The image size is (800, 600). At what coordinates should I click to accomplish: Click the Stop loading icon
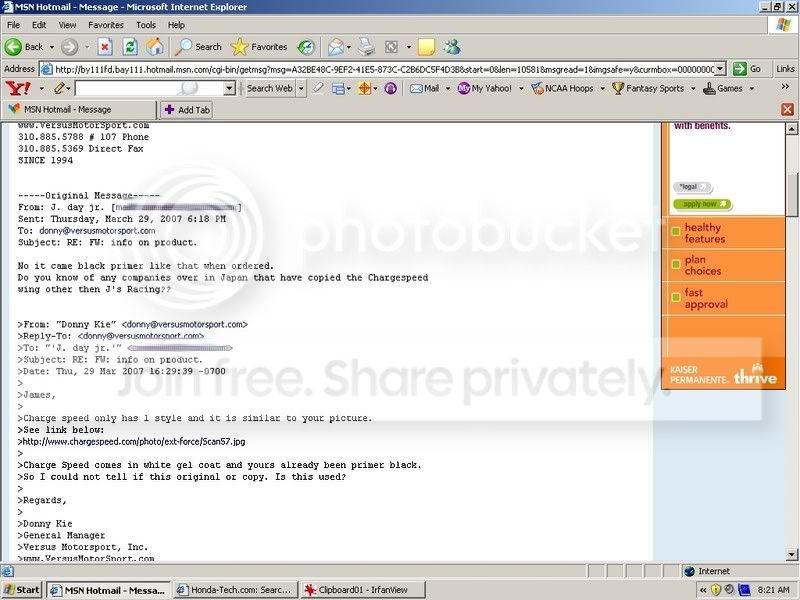pos(105,46)
